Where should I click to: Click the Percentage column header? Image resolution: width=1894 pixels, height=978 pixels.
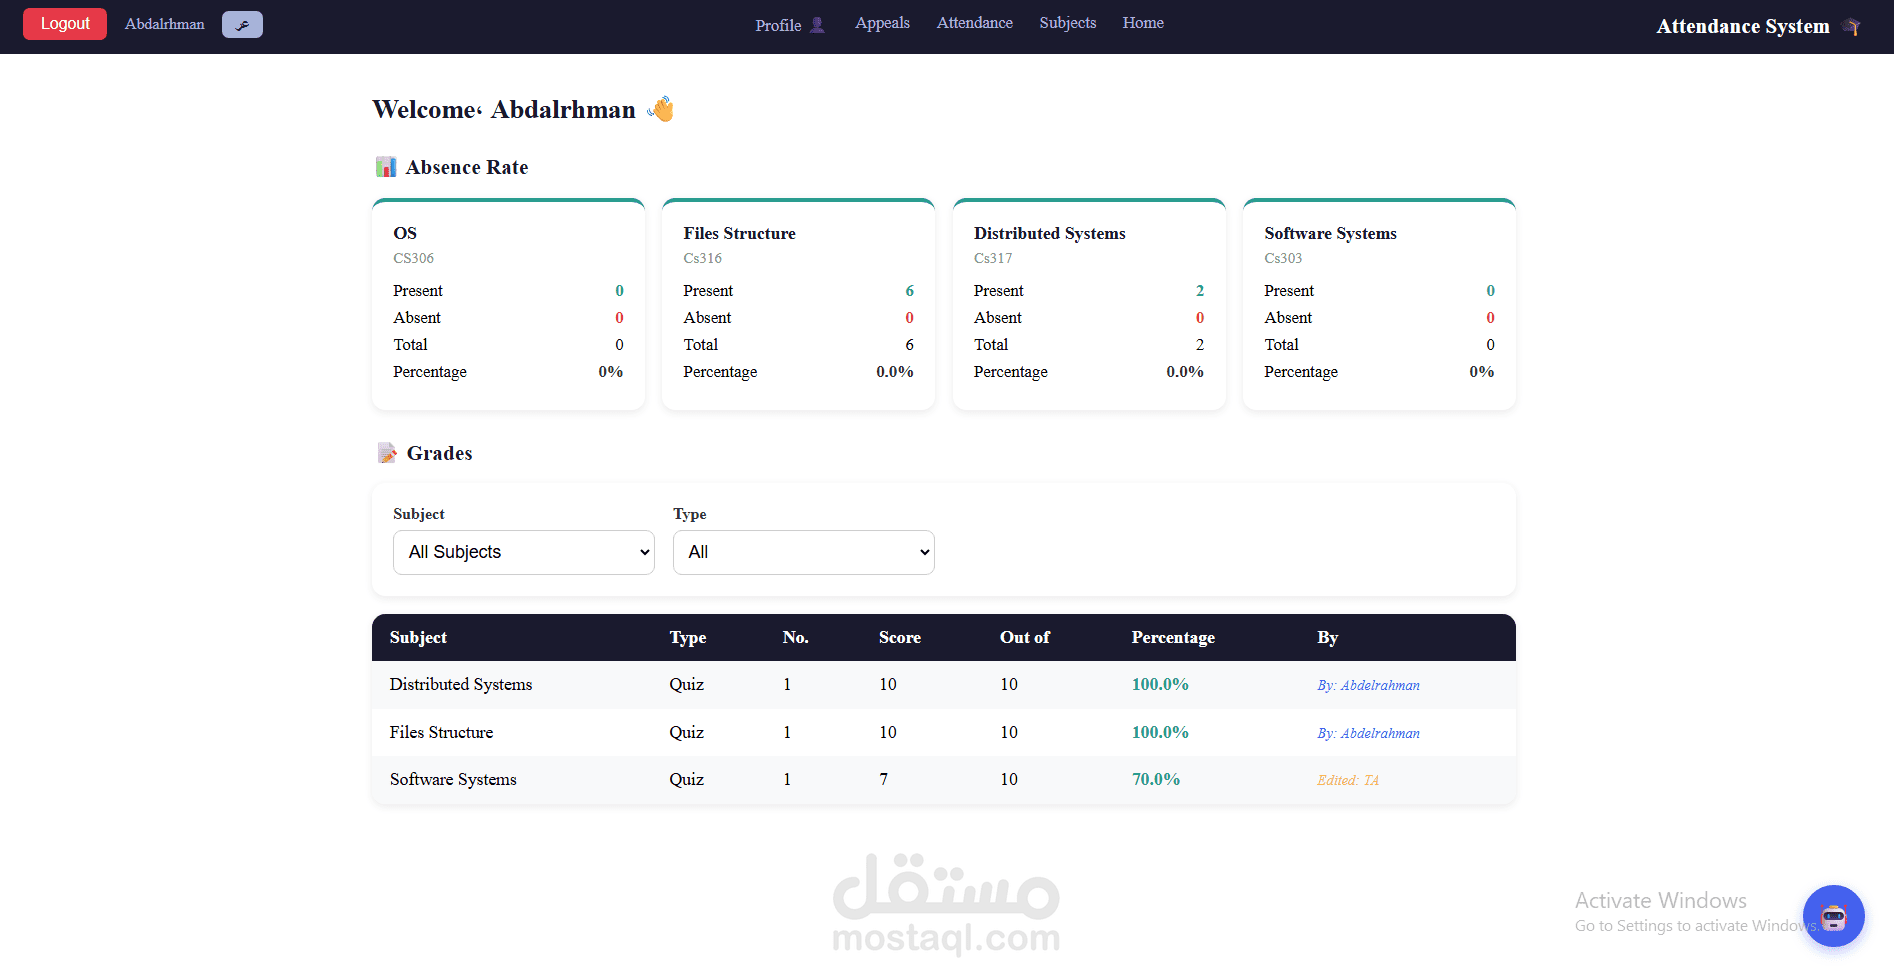tap(1173, 638)
